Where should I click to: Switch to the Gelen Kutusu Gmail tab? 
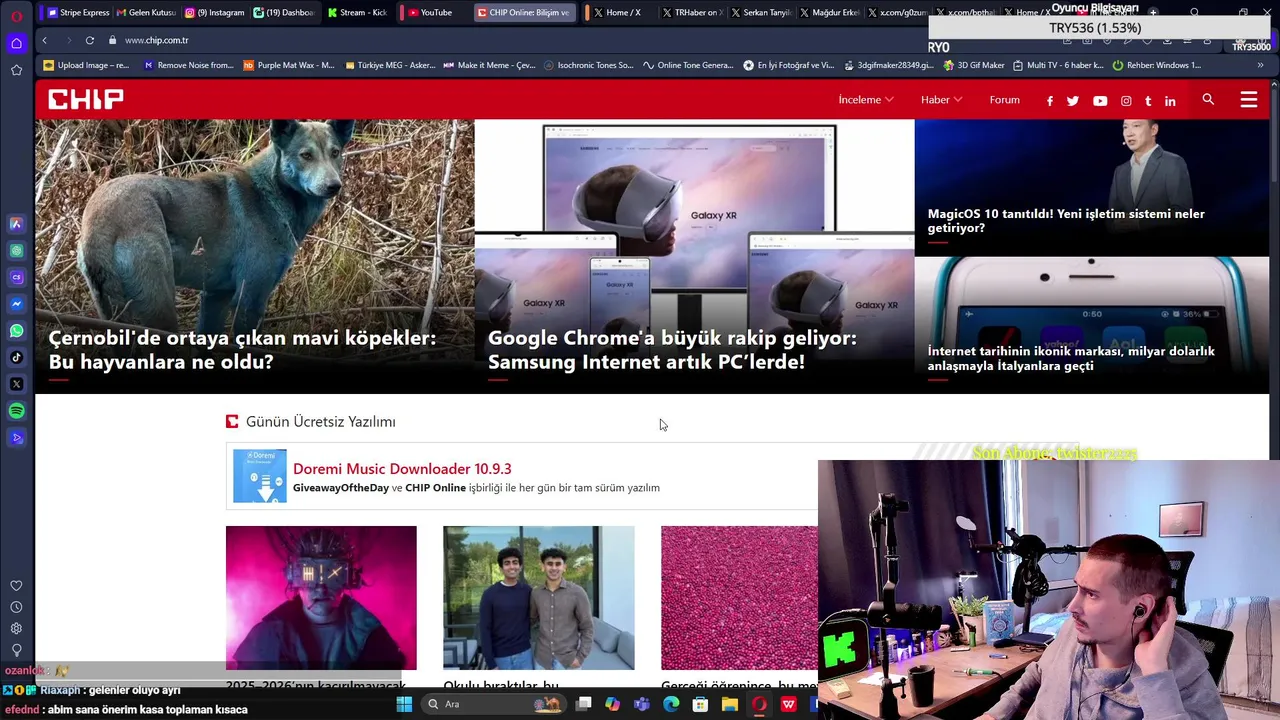(x=146, y=13)
